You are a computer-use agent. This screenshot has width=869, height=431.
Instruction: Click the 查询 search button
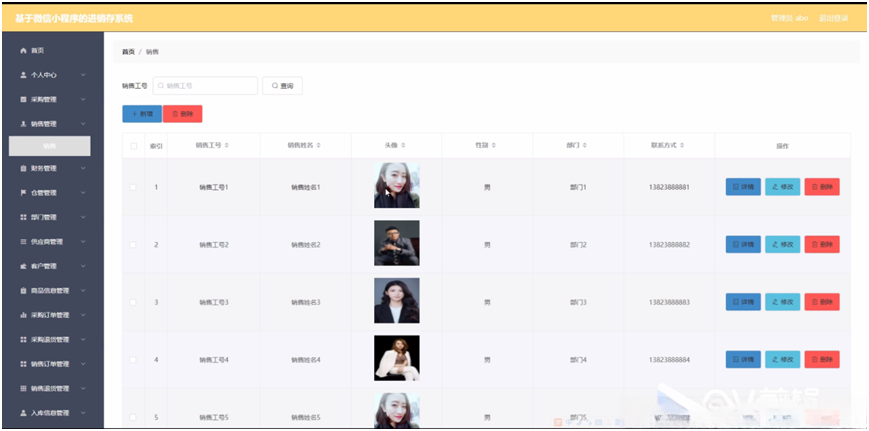tap(283, 86)
